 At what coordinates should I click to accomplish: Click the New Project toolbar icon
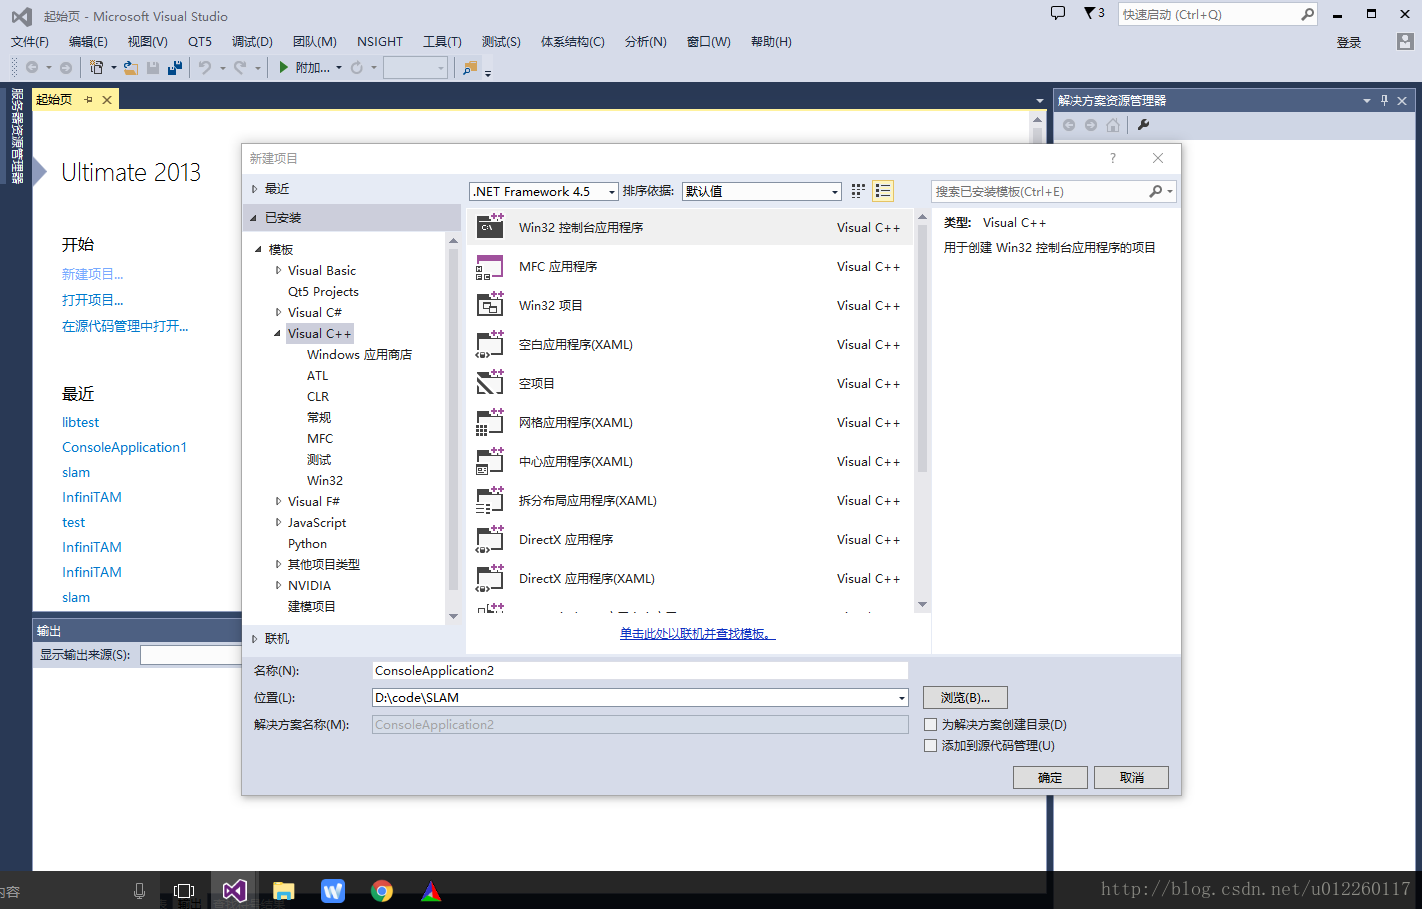tap(97, 67)
